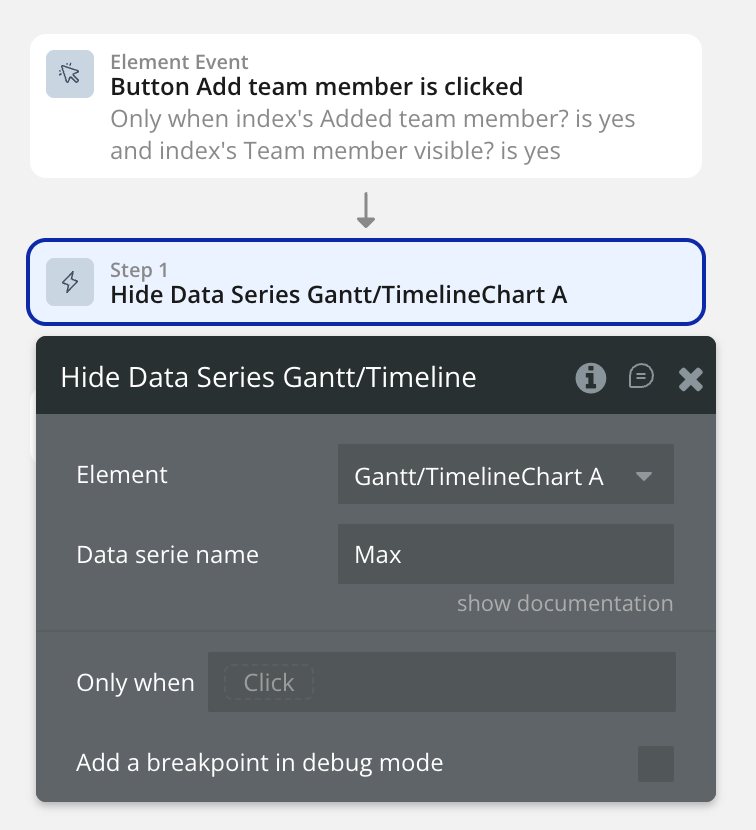This screenshot has height=830, width=756.
Task: Click the dashed Click placeholder for Only when
Action: tap(269, 683)
